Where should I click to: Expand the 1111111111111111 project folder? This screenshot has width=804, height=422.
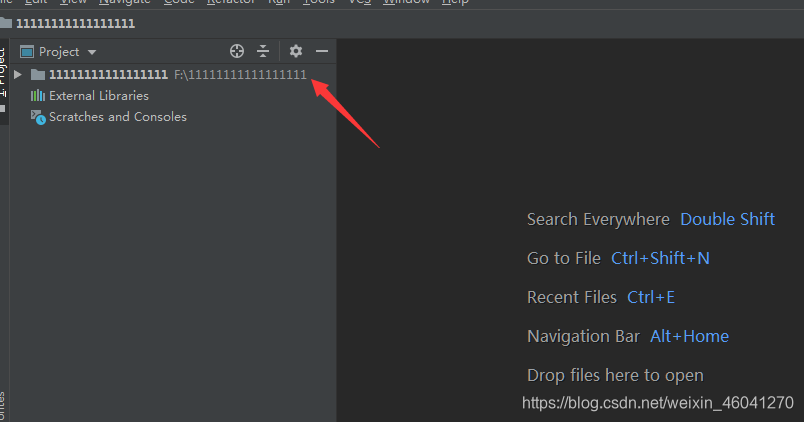click(18, 75)
